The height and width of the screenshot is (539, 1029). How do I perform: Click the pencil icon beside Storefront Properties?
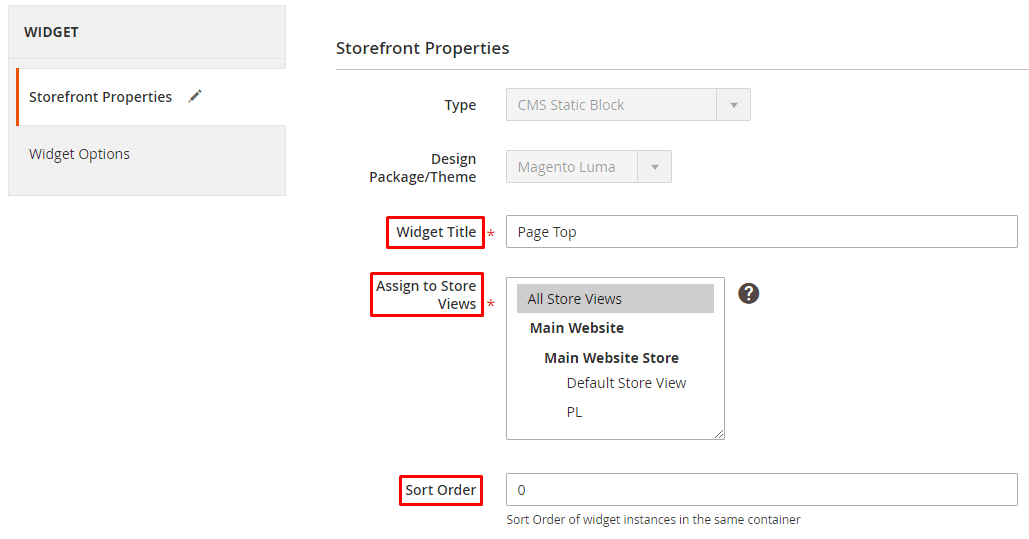point(195,97)
